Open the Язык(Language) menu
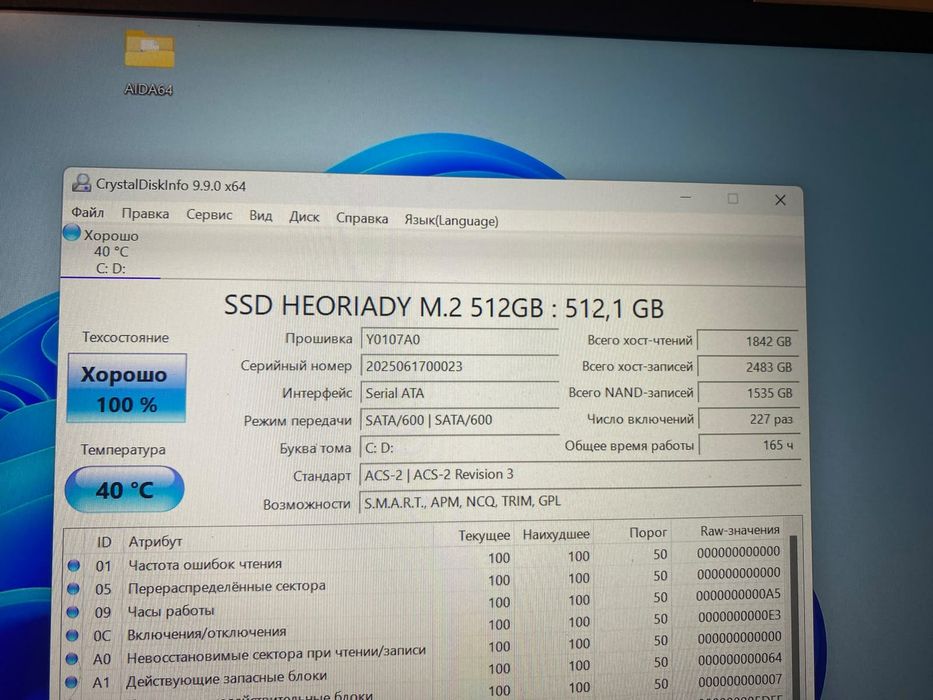Screen dimensions: 933x700 451,221
